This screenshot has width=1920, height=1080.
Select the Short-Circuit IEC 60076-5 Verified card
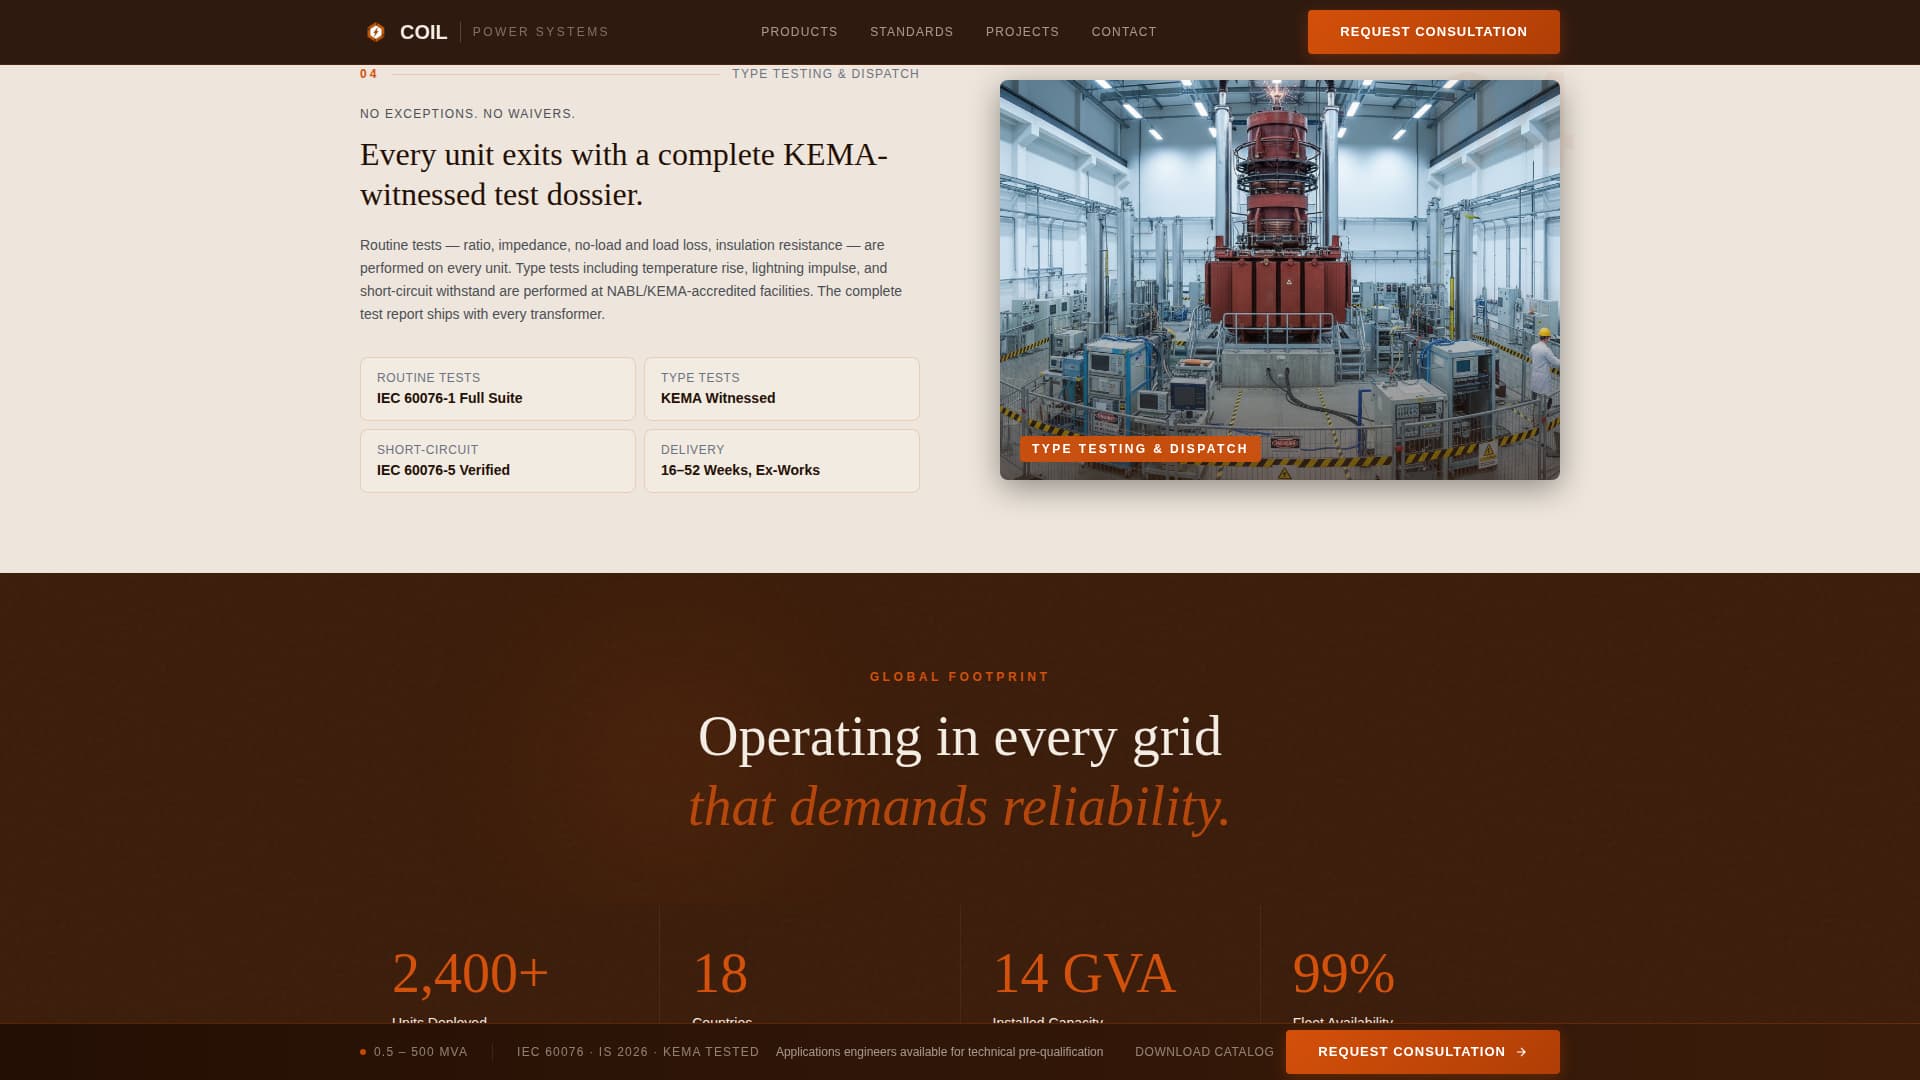pyautogui.click(x=497, y=461)
